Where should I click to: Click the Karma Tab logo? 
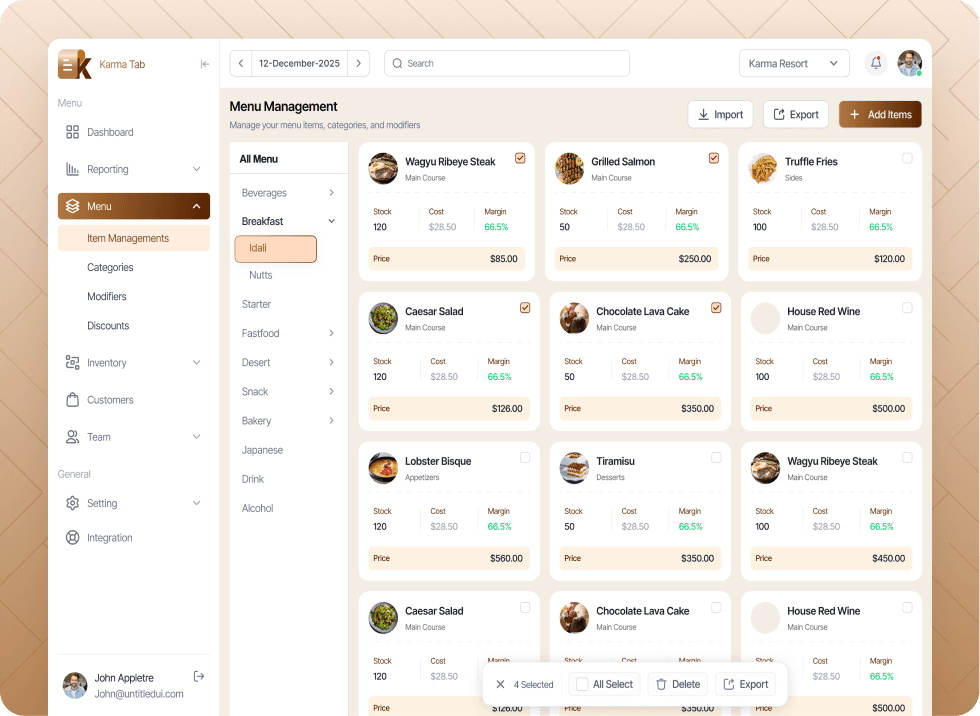pos(75,64)
